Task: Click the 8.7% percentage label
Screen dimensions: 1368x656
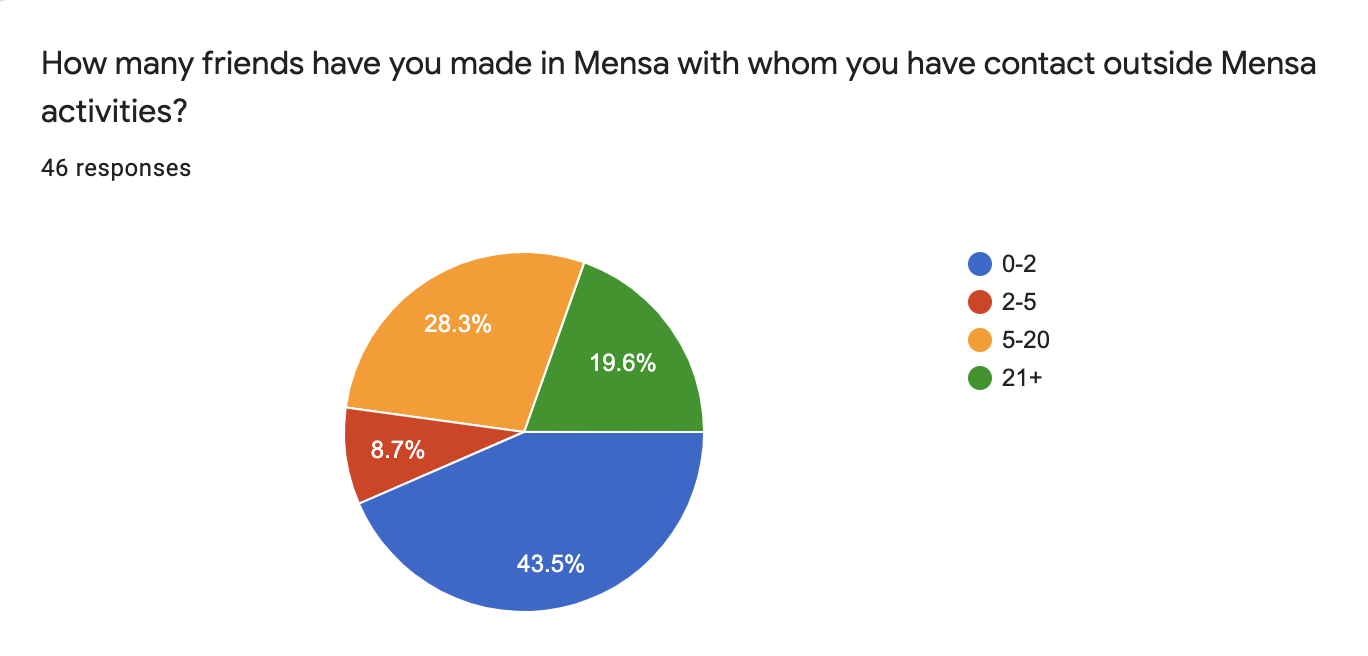Action: [397, 450]
